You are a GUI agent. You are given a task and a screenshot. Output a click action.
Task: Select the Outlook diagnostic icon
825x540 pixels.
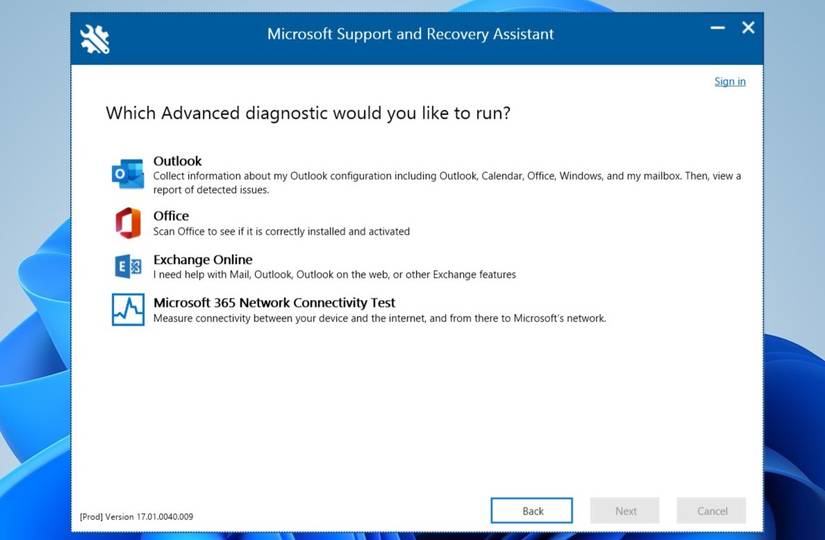(x=128, y=174)
